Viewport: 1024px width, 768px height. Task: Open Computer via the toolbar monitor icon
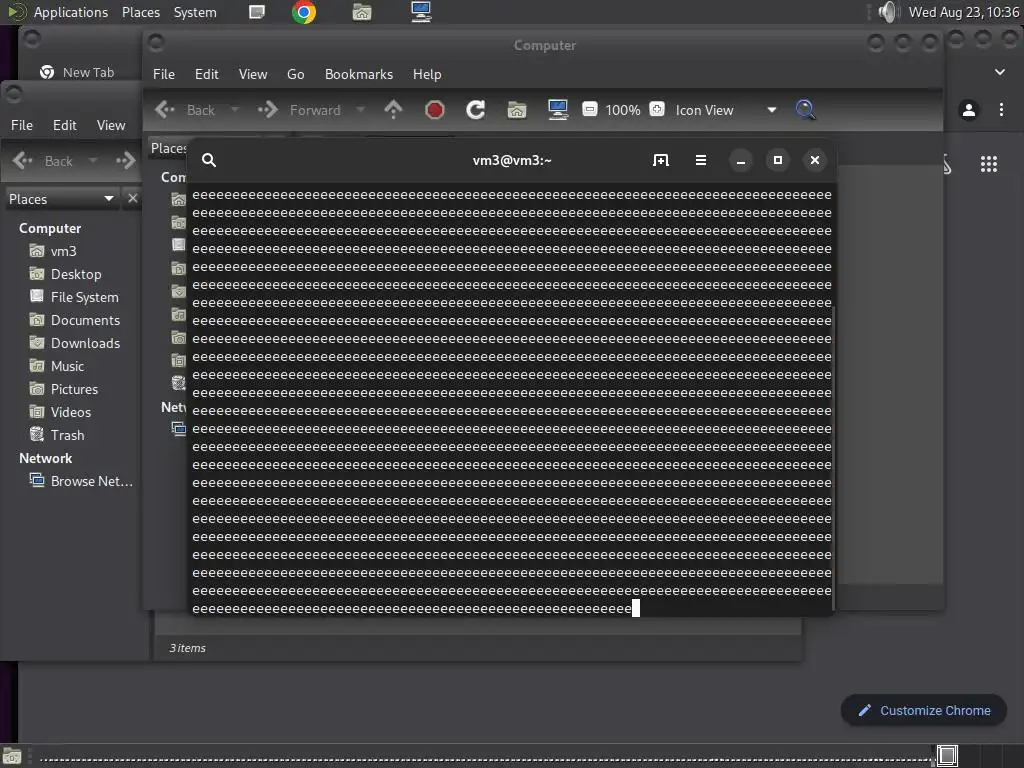(558, 110)
